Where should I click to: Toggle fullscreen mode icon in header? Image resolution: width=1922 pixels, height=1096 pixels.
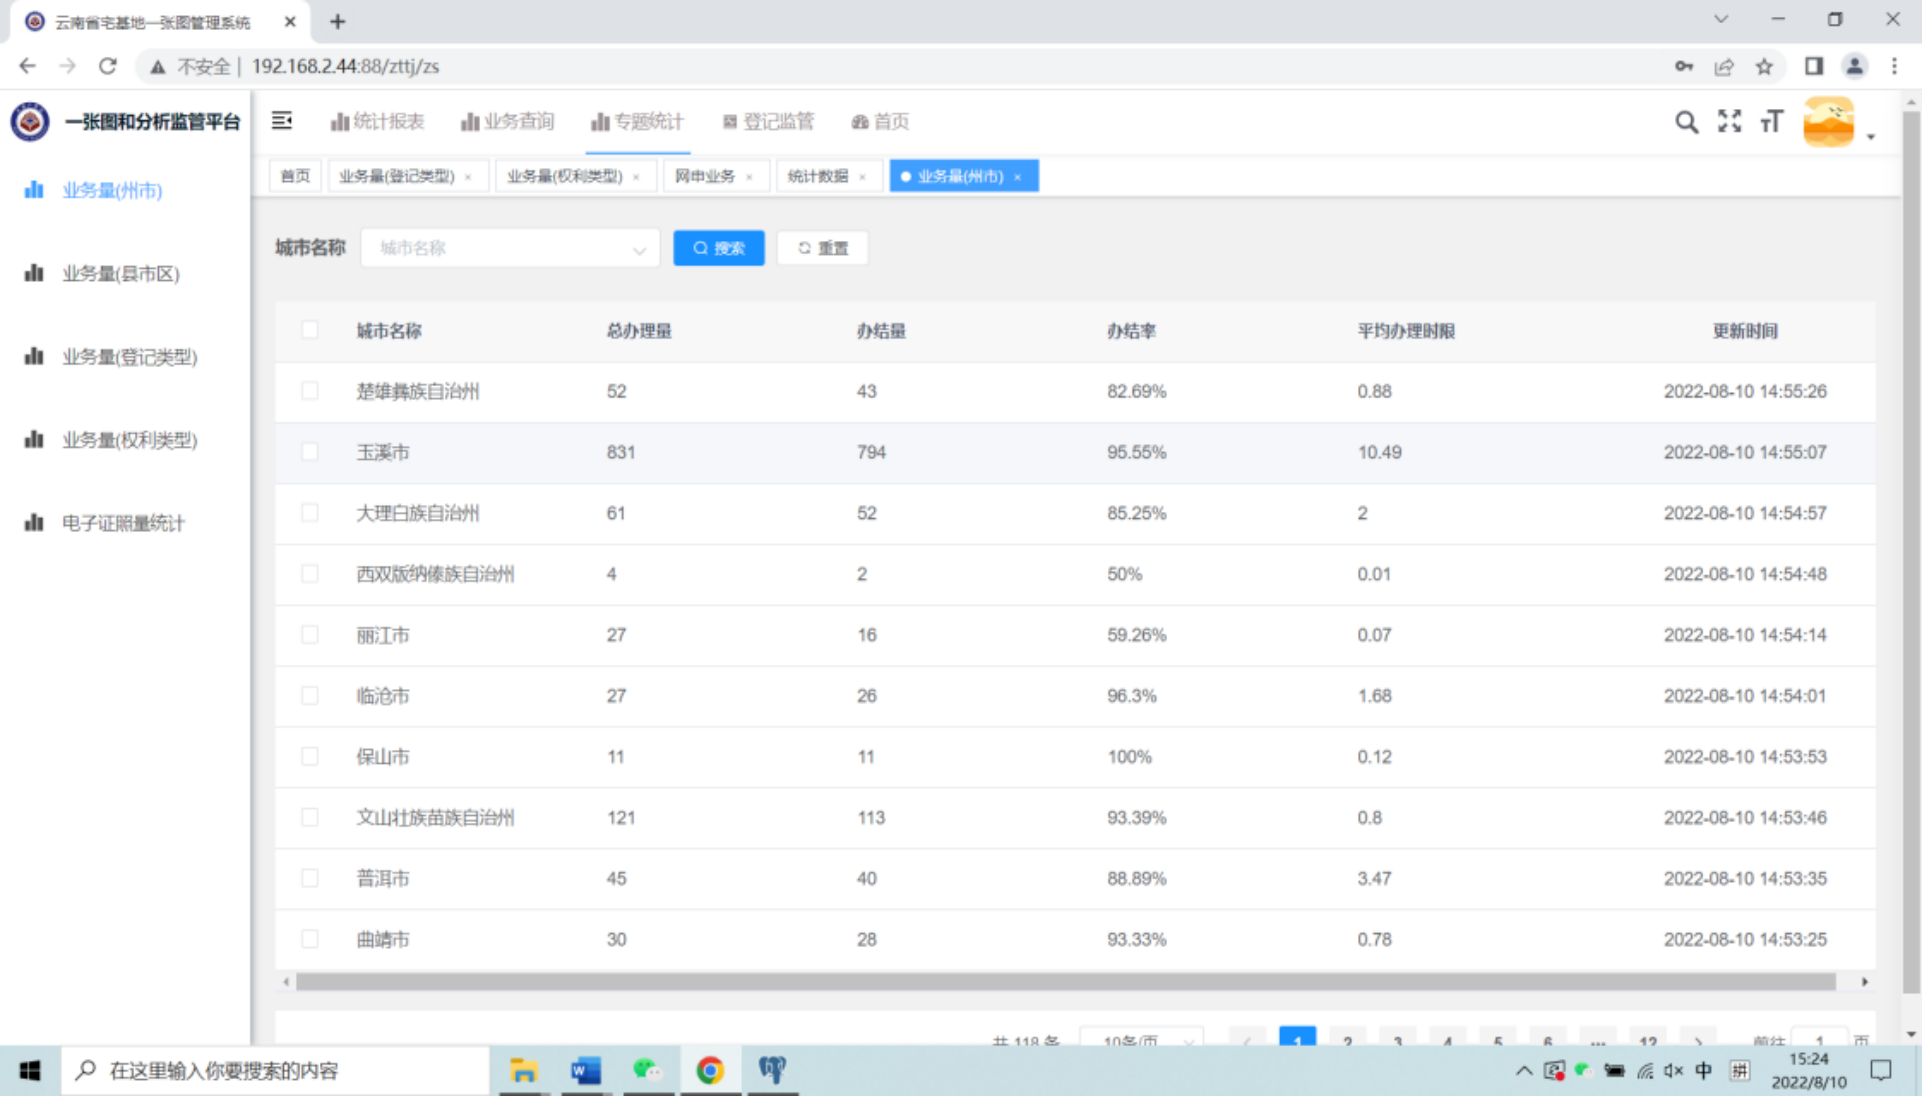pos(1729,121)
